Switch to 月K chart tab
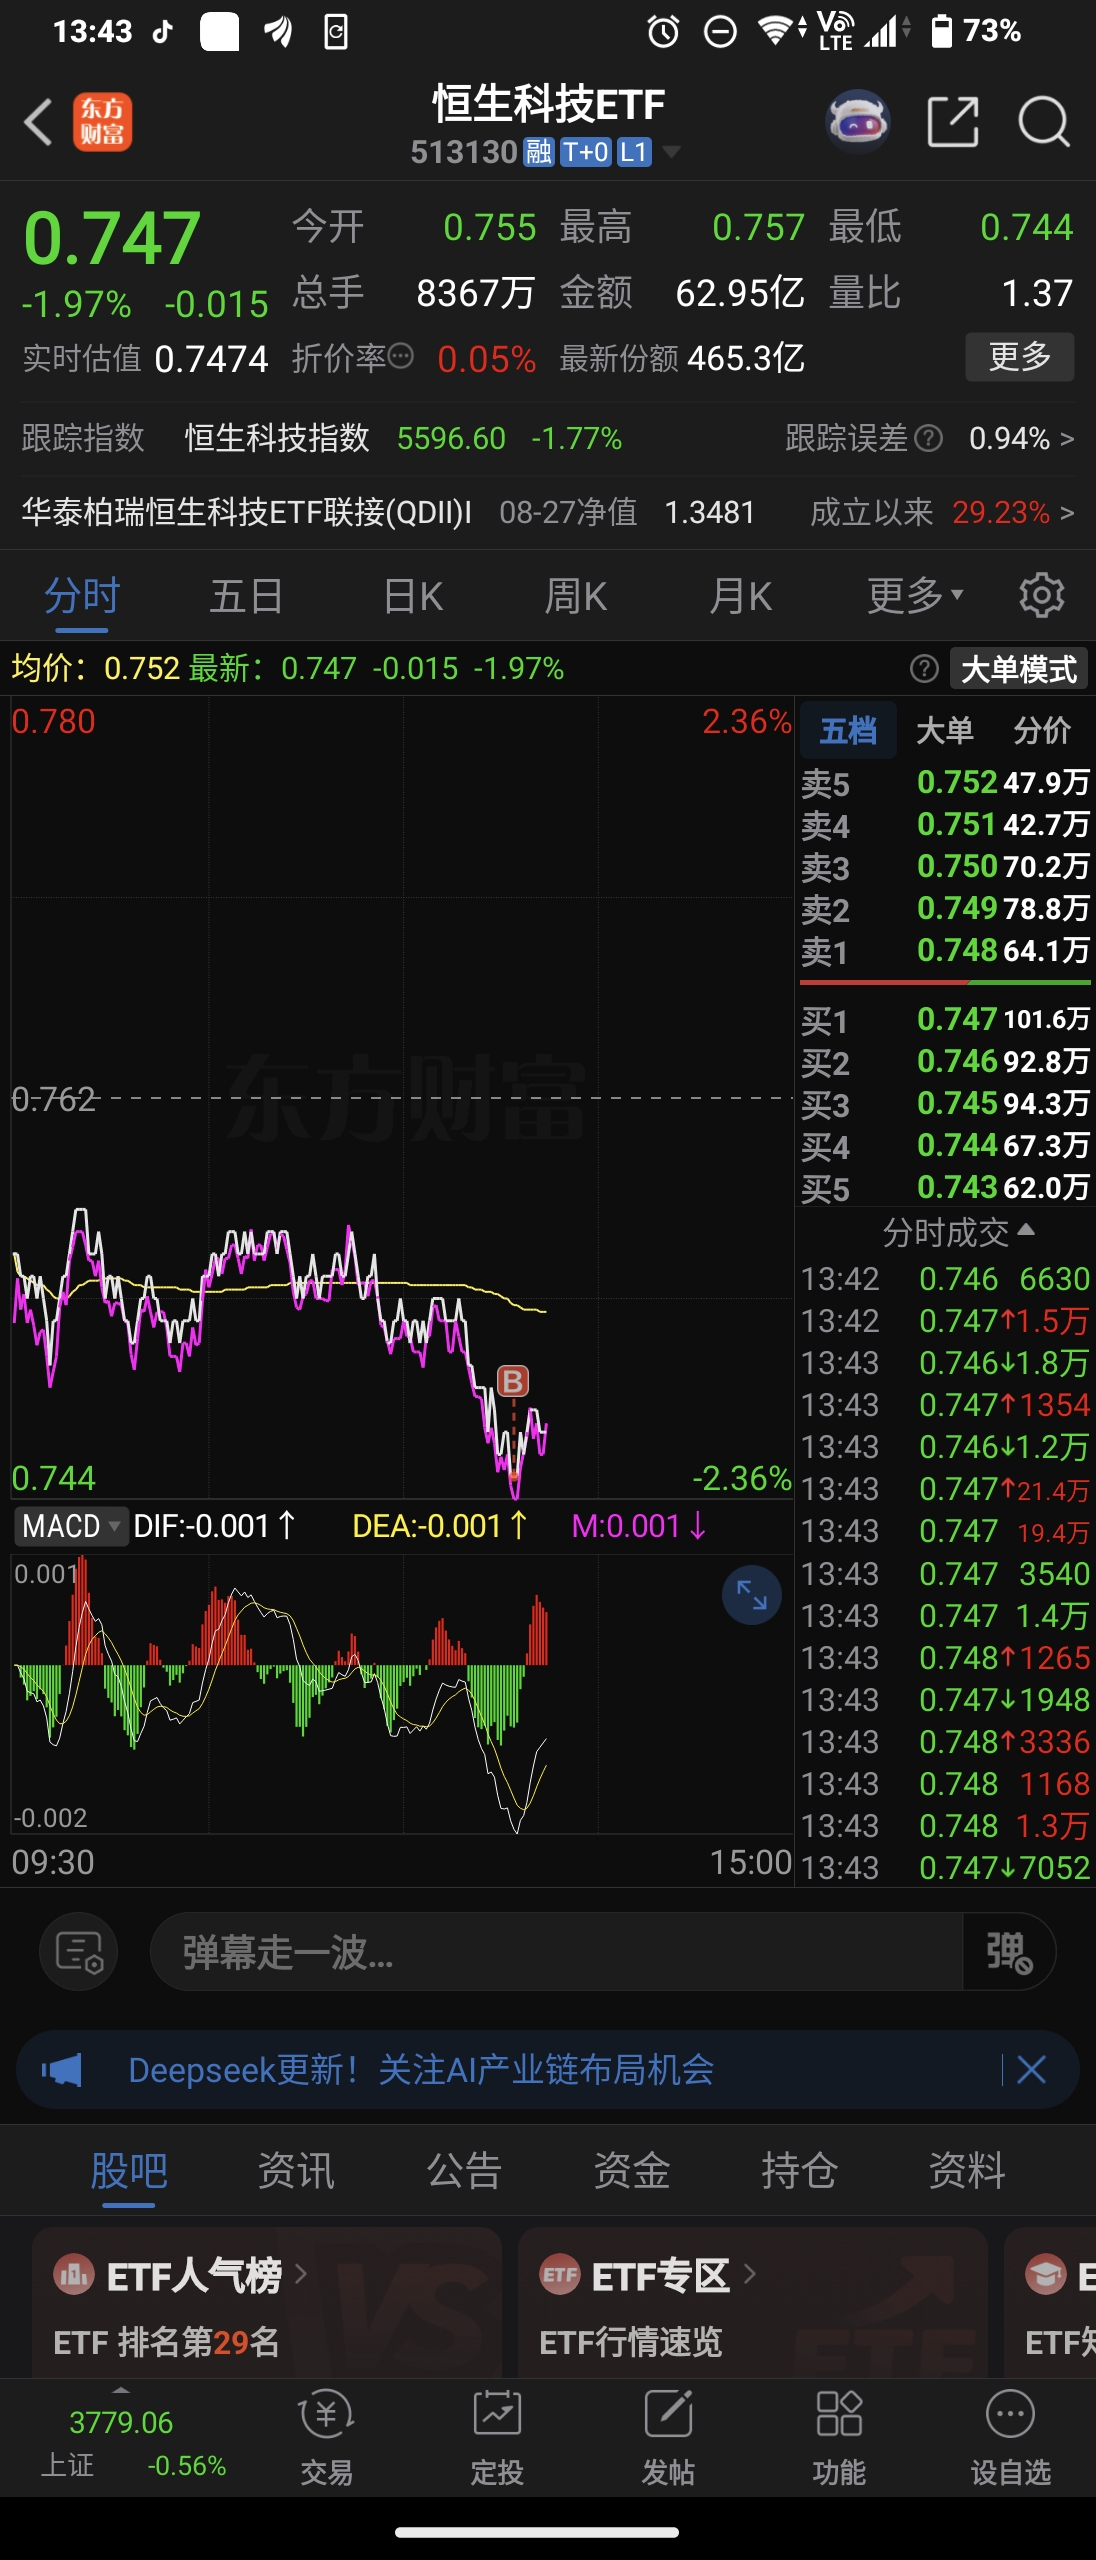Screen dimensions: 1096x2560 coord(740,596)
